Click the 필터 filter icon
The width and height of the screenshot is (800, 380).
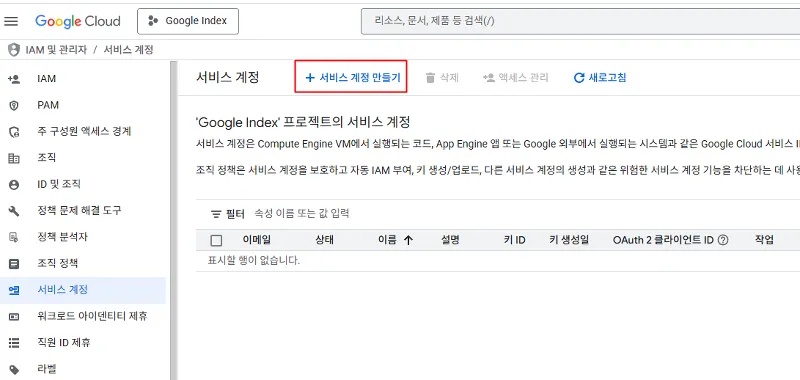(x=216, y=214)
